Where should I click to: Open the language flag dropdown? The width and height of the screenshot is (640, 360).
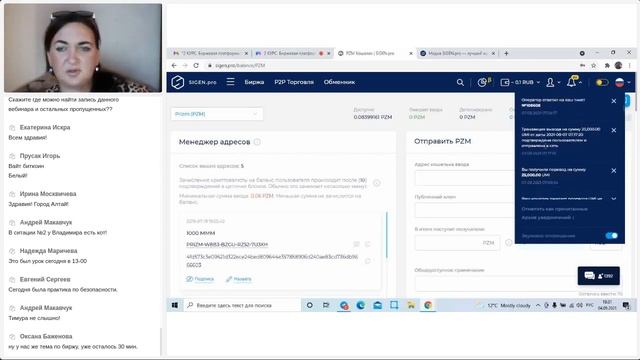pyautogui.click(x=622, y=82)
